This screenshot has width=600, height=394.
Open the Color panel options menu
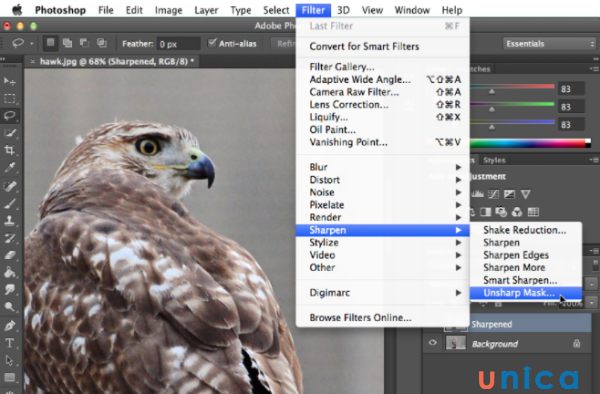594,69
